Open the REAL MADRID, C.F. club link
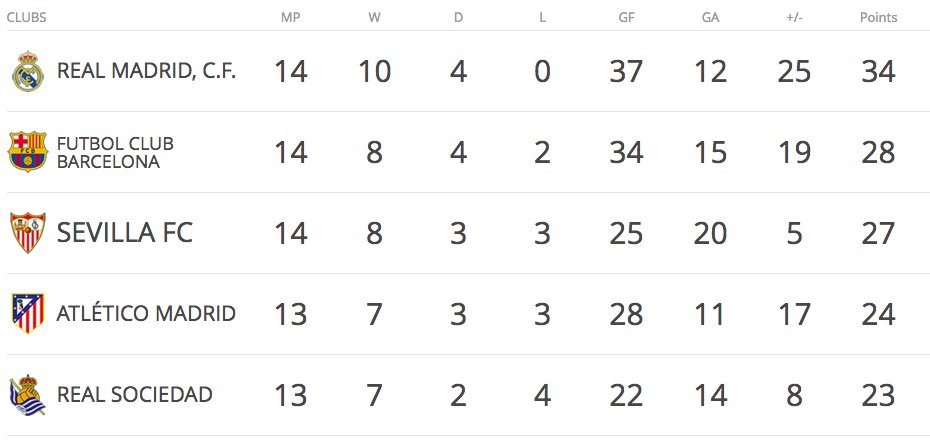Image resolution: width=930 pixels, height=443 pixels. click(146, 72)
